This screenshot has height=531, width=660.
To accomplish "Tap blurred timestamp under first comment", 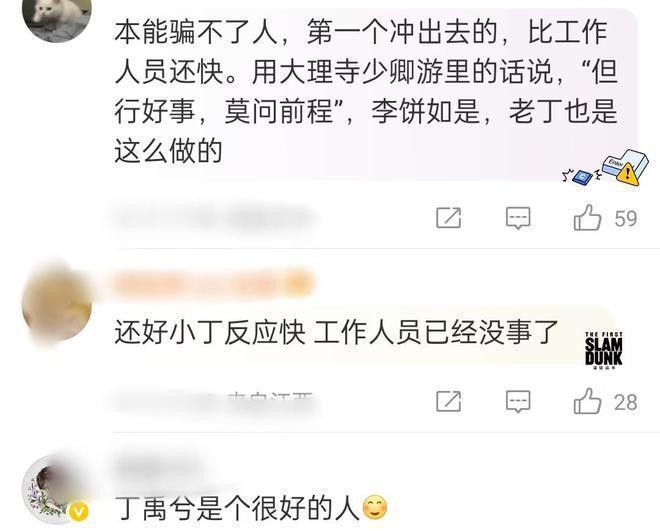I will (213, 219).
